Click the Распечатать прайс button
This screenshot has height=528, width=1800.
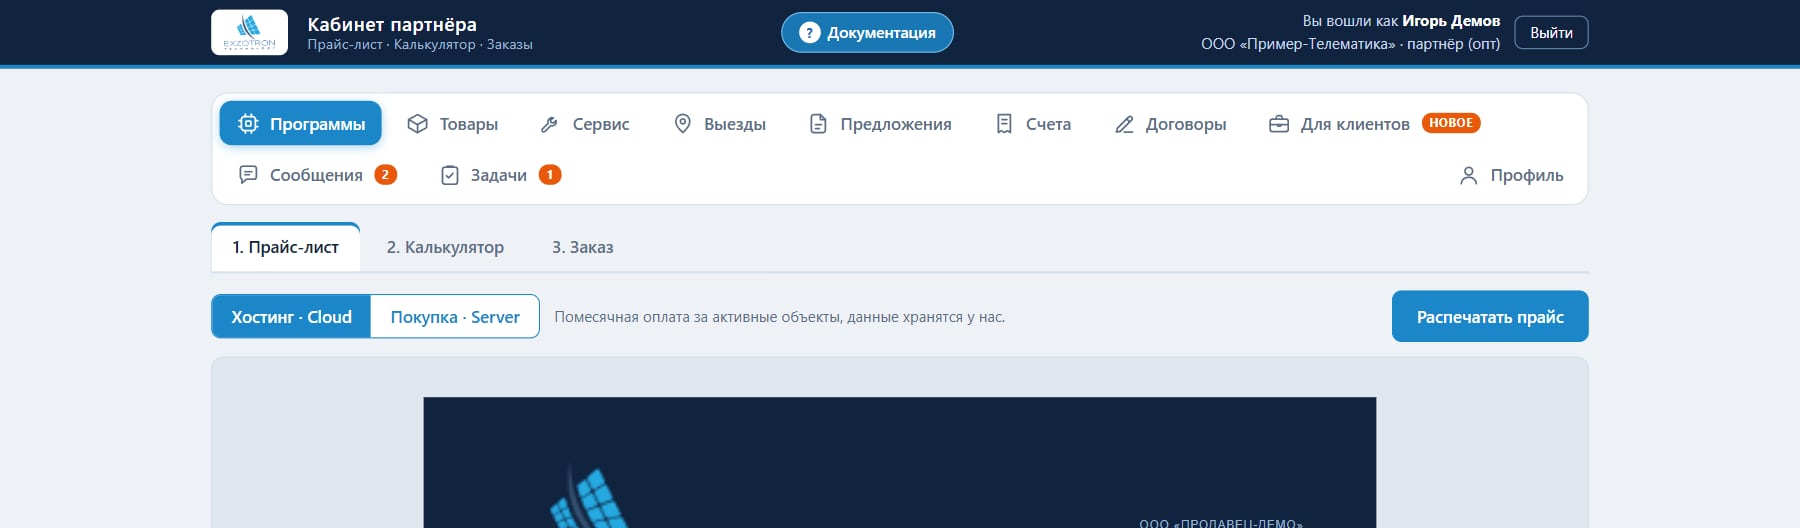[1490, 317]
